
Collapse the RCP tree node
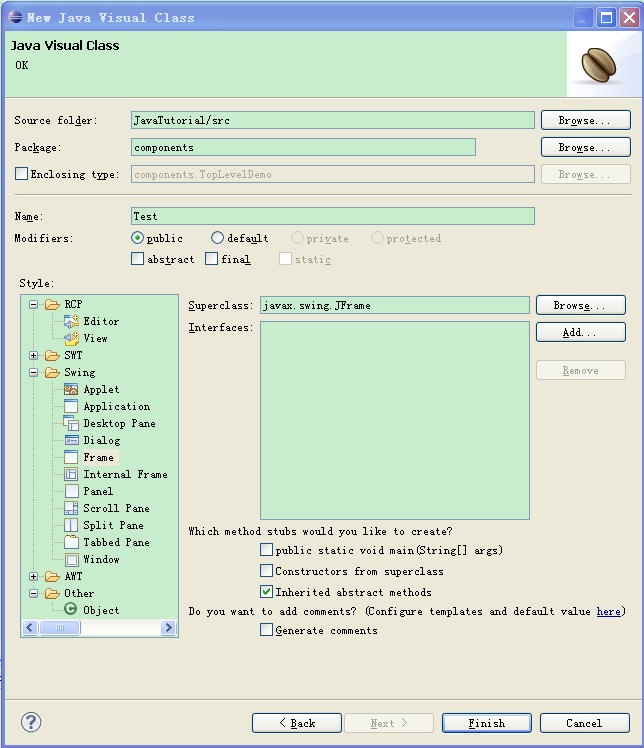(x=33, y=304)
